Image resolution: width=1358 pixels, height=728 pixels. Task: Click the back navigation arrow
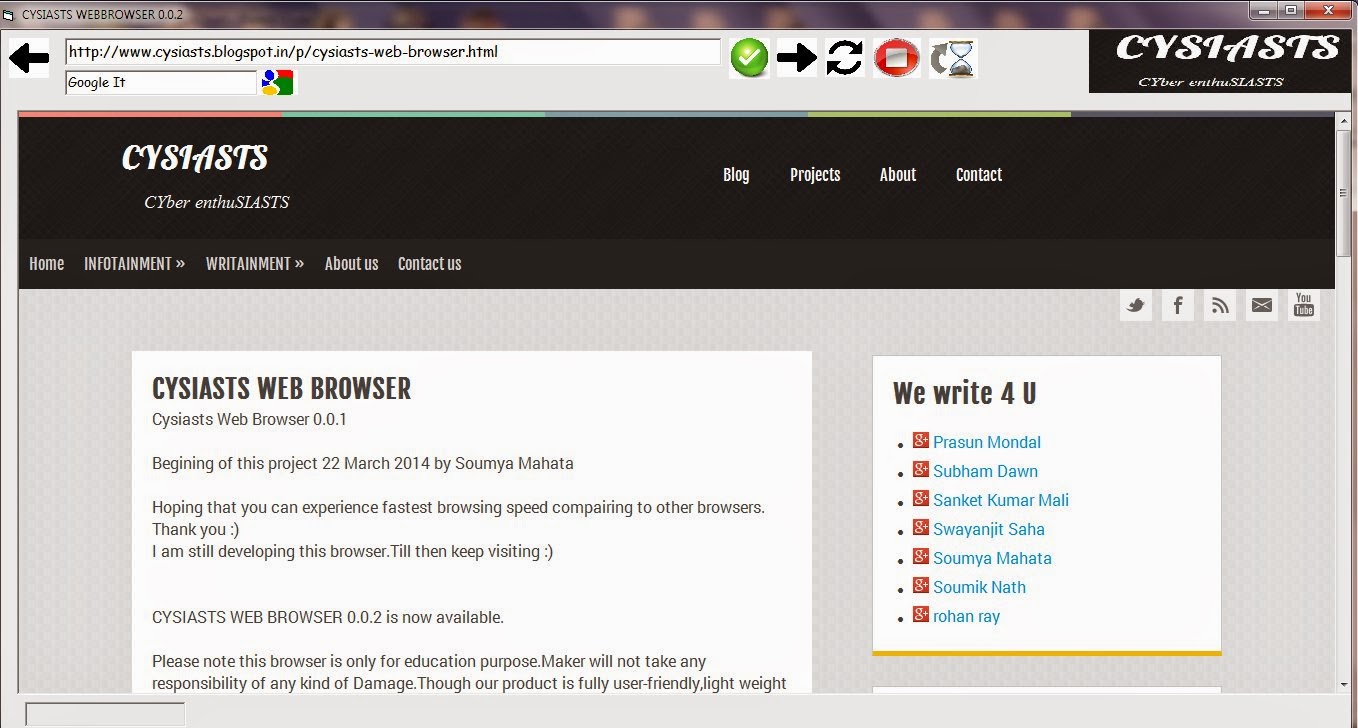pyautogui.click(x=27, y=57)
